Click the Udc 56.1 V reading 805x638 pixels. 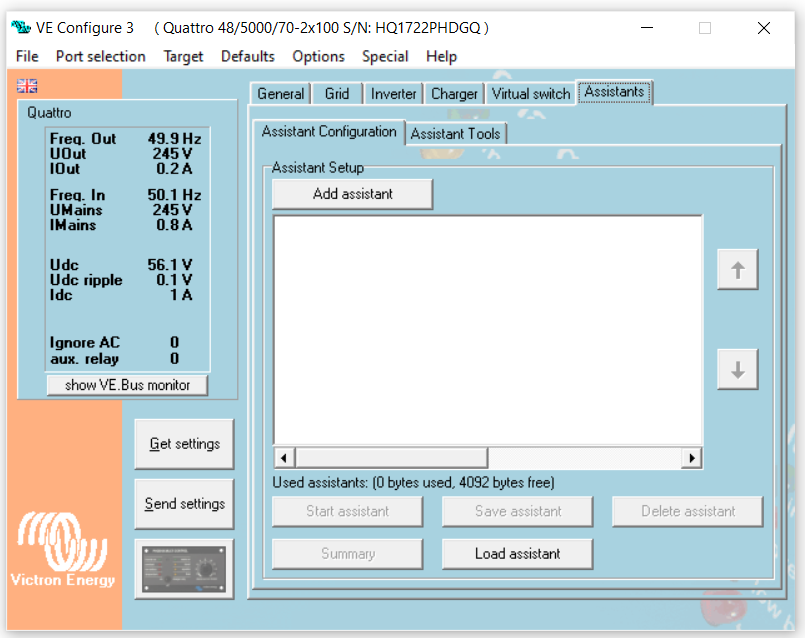click(x=121, y=265)
